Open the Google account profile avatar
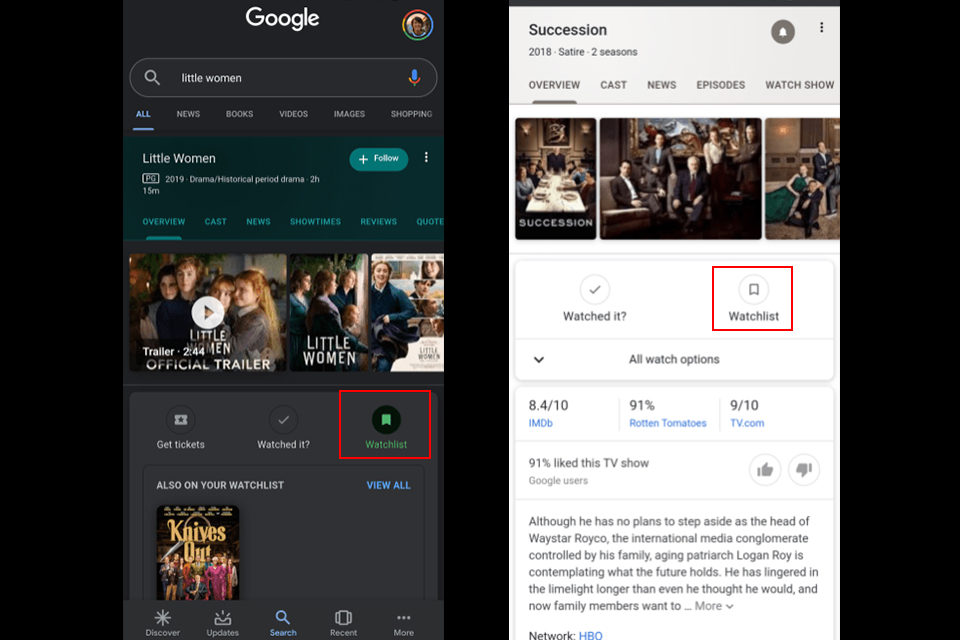The width and height of the screenshot is (960, 640). click(x=418, y=25)
